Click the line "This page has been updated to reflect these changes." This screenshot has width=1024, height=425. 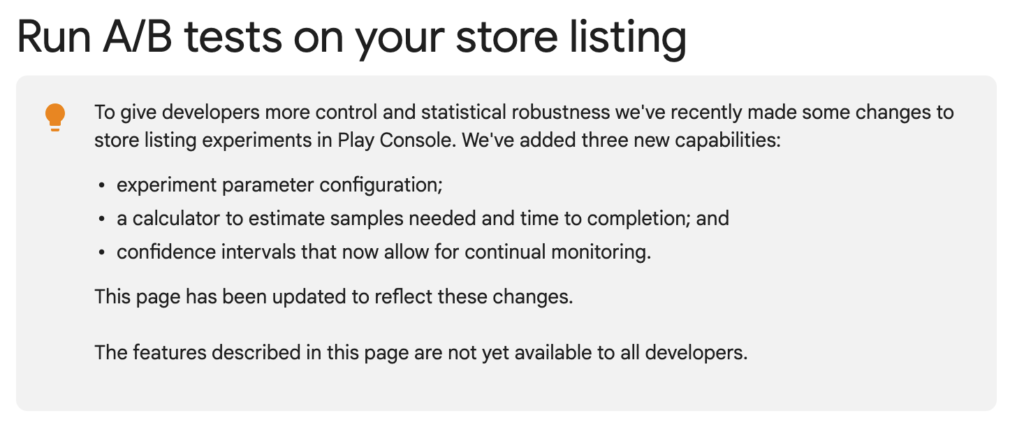[x=333, y=297]
